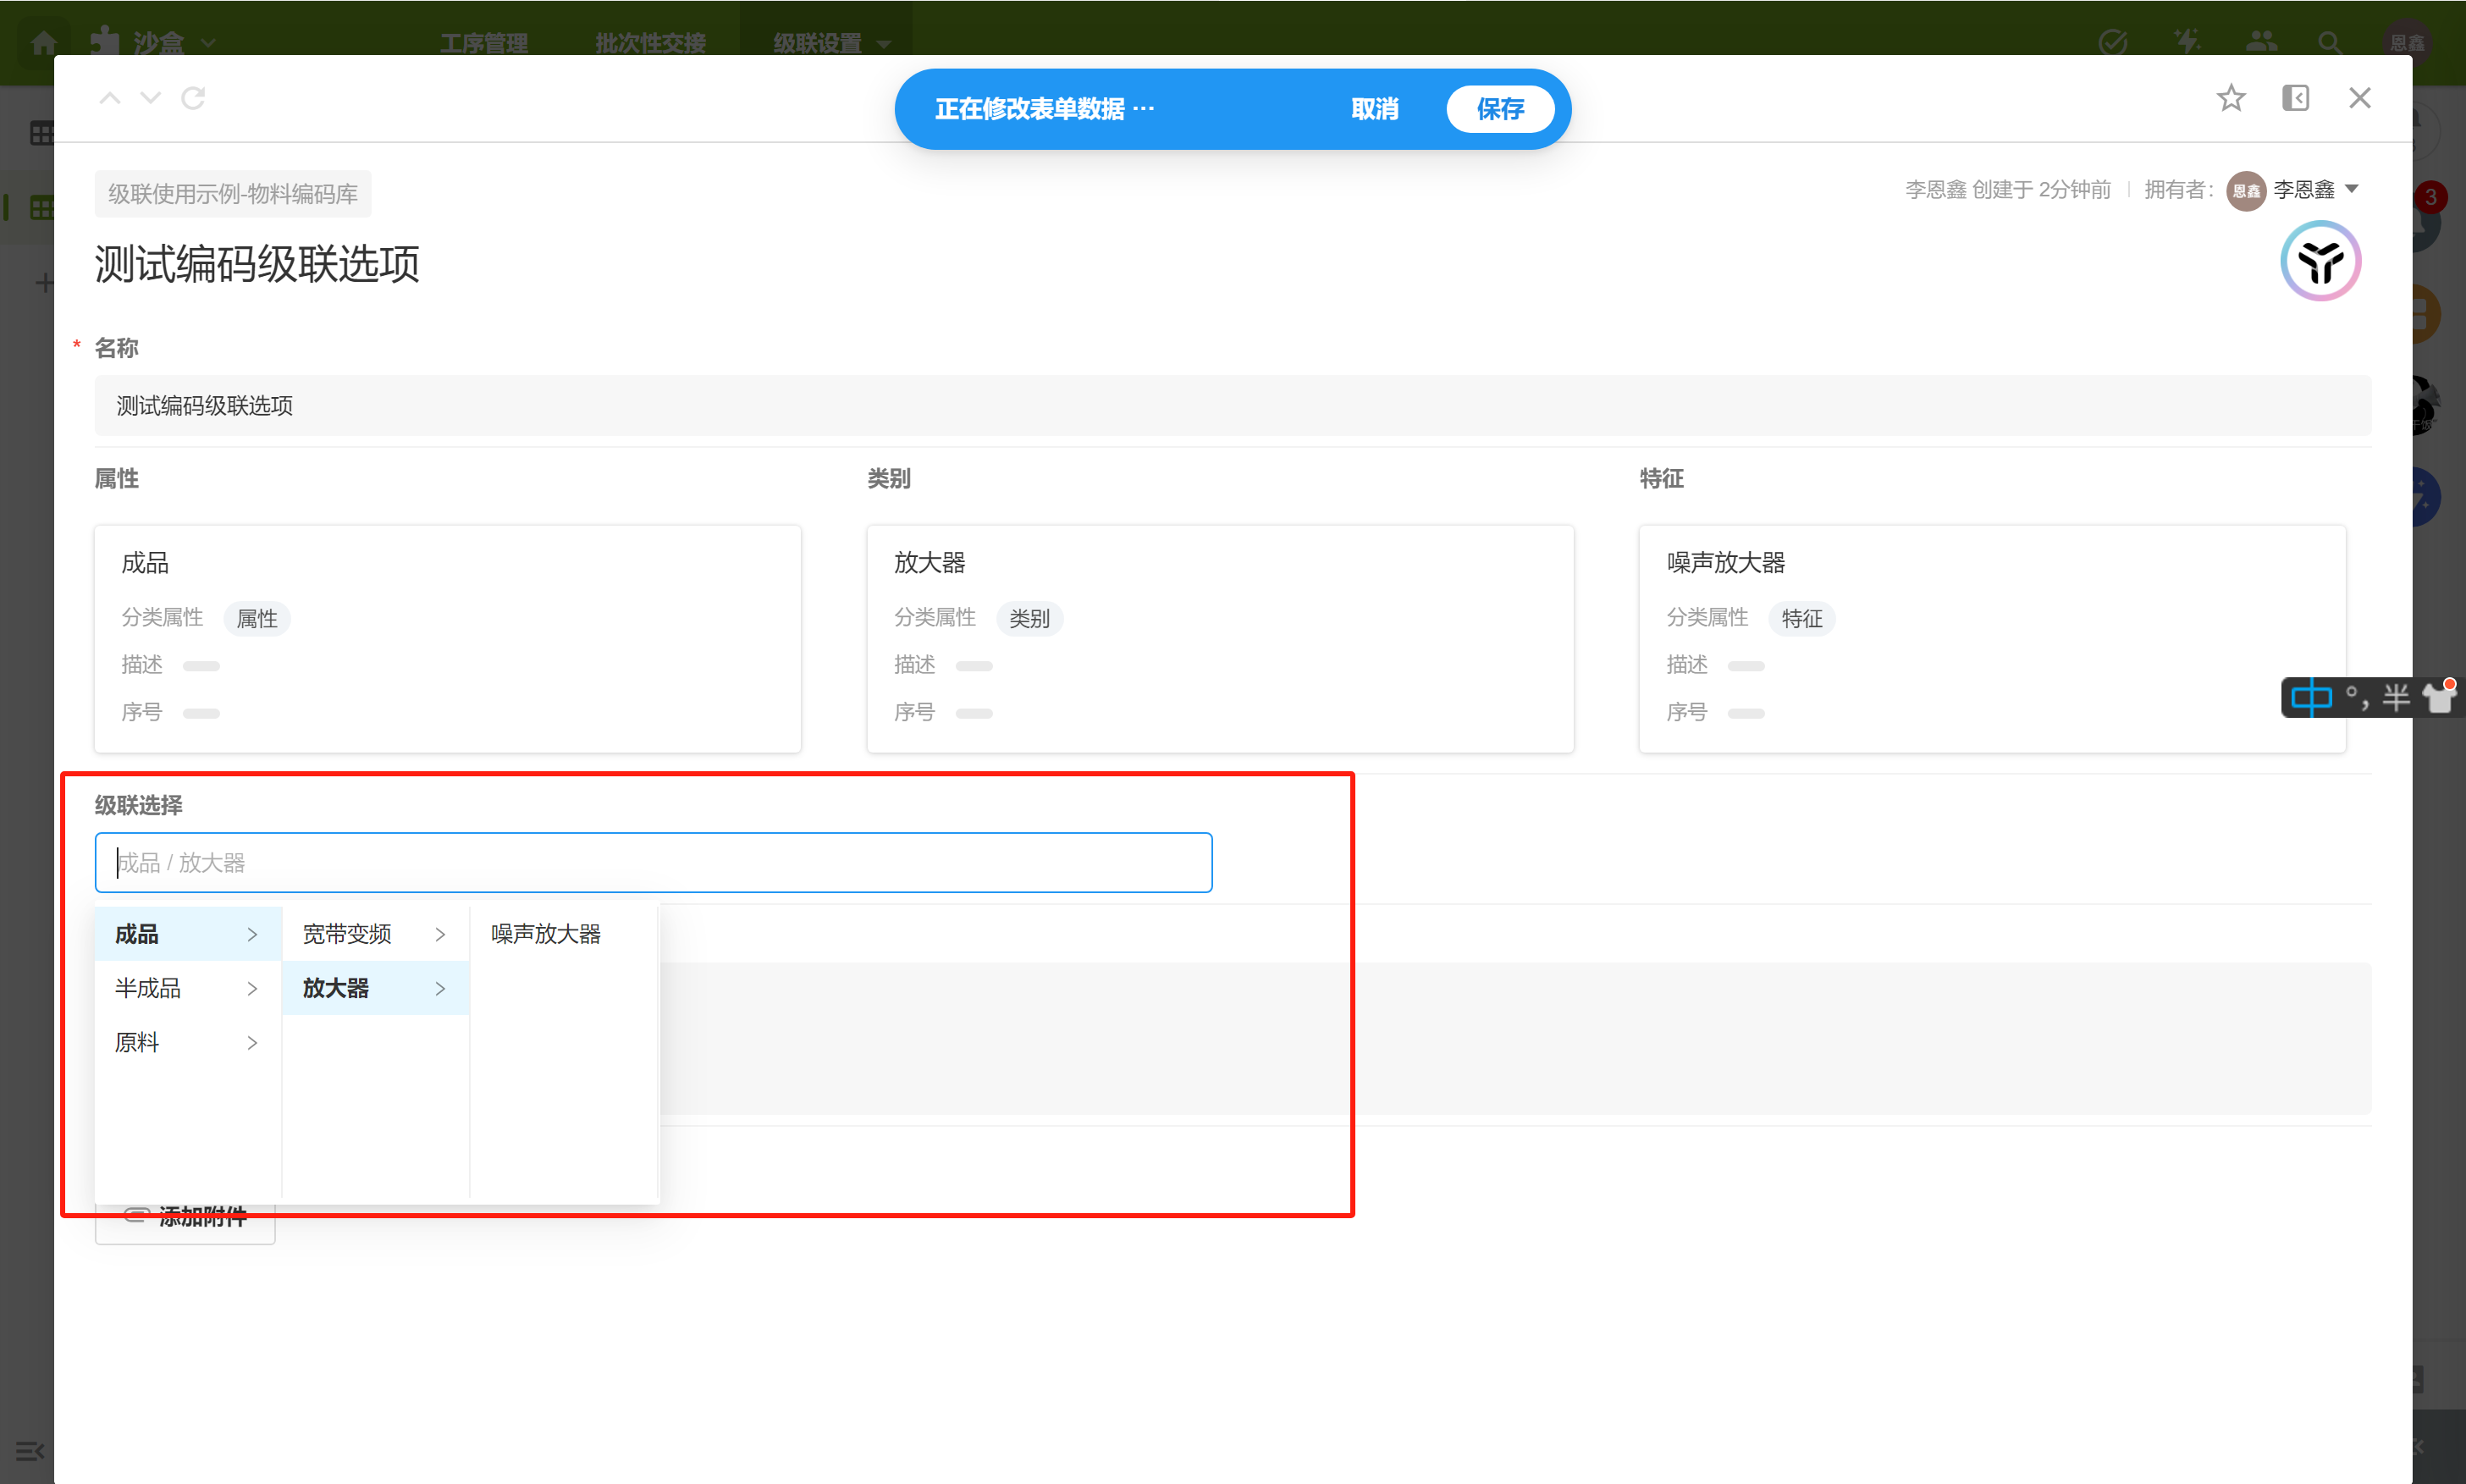Image resolution: width=2466 pixels, height=1484 pixels.
Task: Go to previous record up arrow
Action: [110, 98]
